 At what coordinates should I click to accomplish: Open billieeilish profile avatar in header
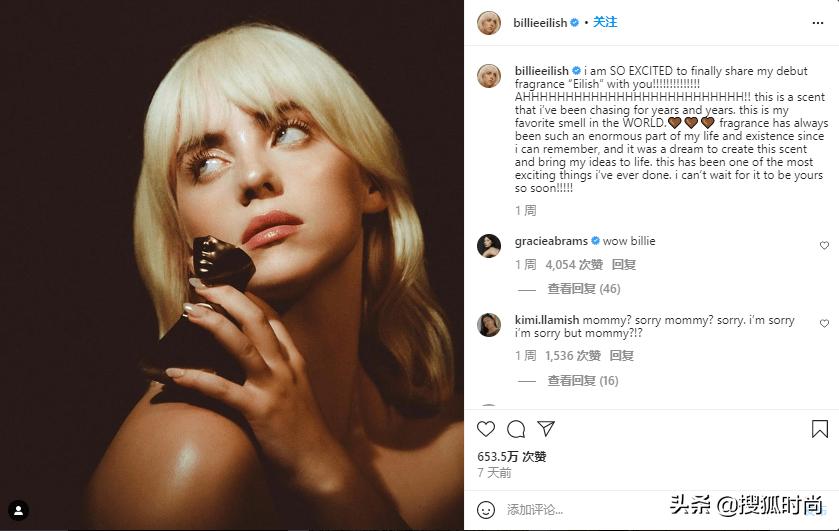coord(488,22)
